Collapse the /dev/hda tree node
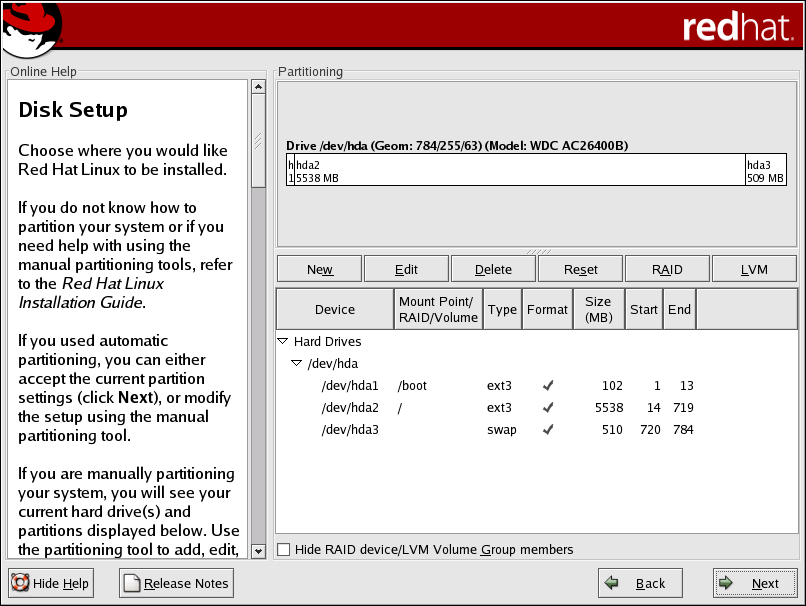The width and height of the screenshot is (806, 606). click(x=297, y=364)
